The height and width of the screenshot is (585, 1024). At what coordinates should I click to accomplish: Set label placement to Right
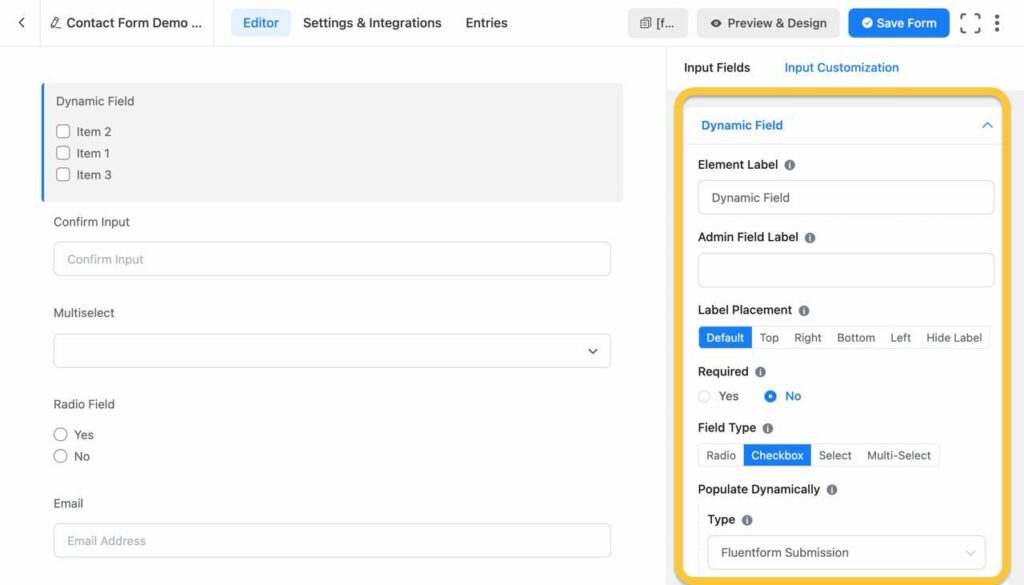point(808,338)
